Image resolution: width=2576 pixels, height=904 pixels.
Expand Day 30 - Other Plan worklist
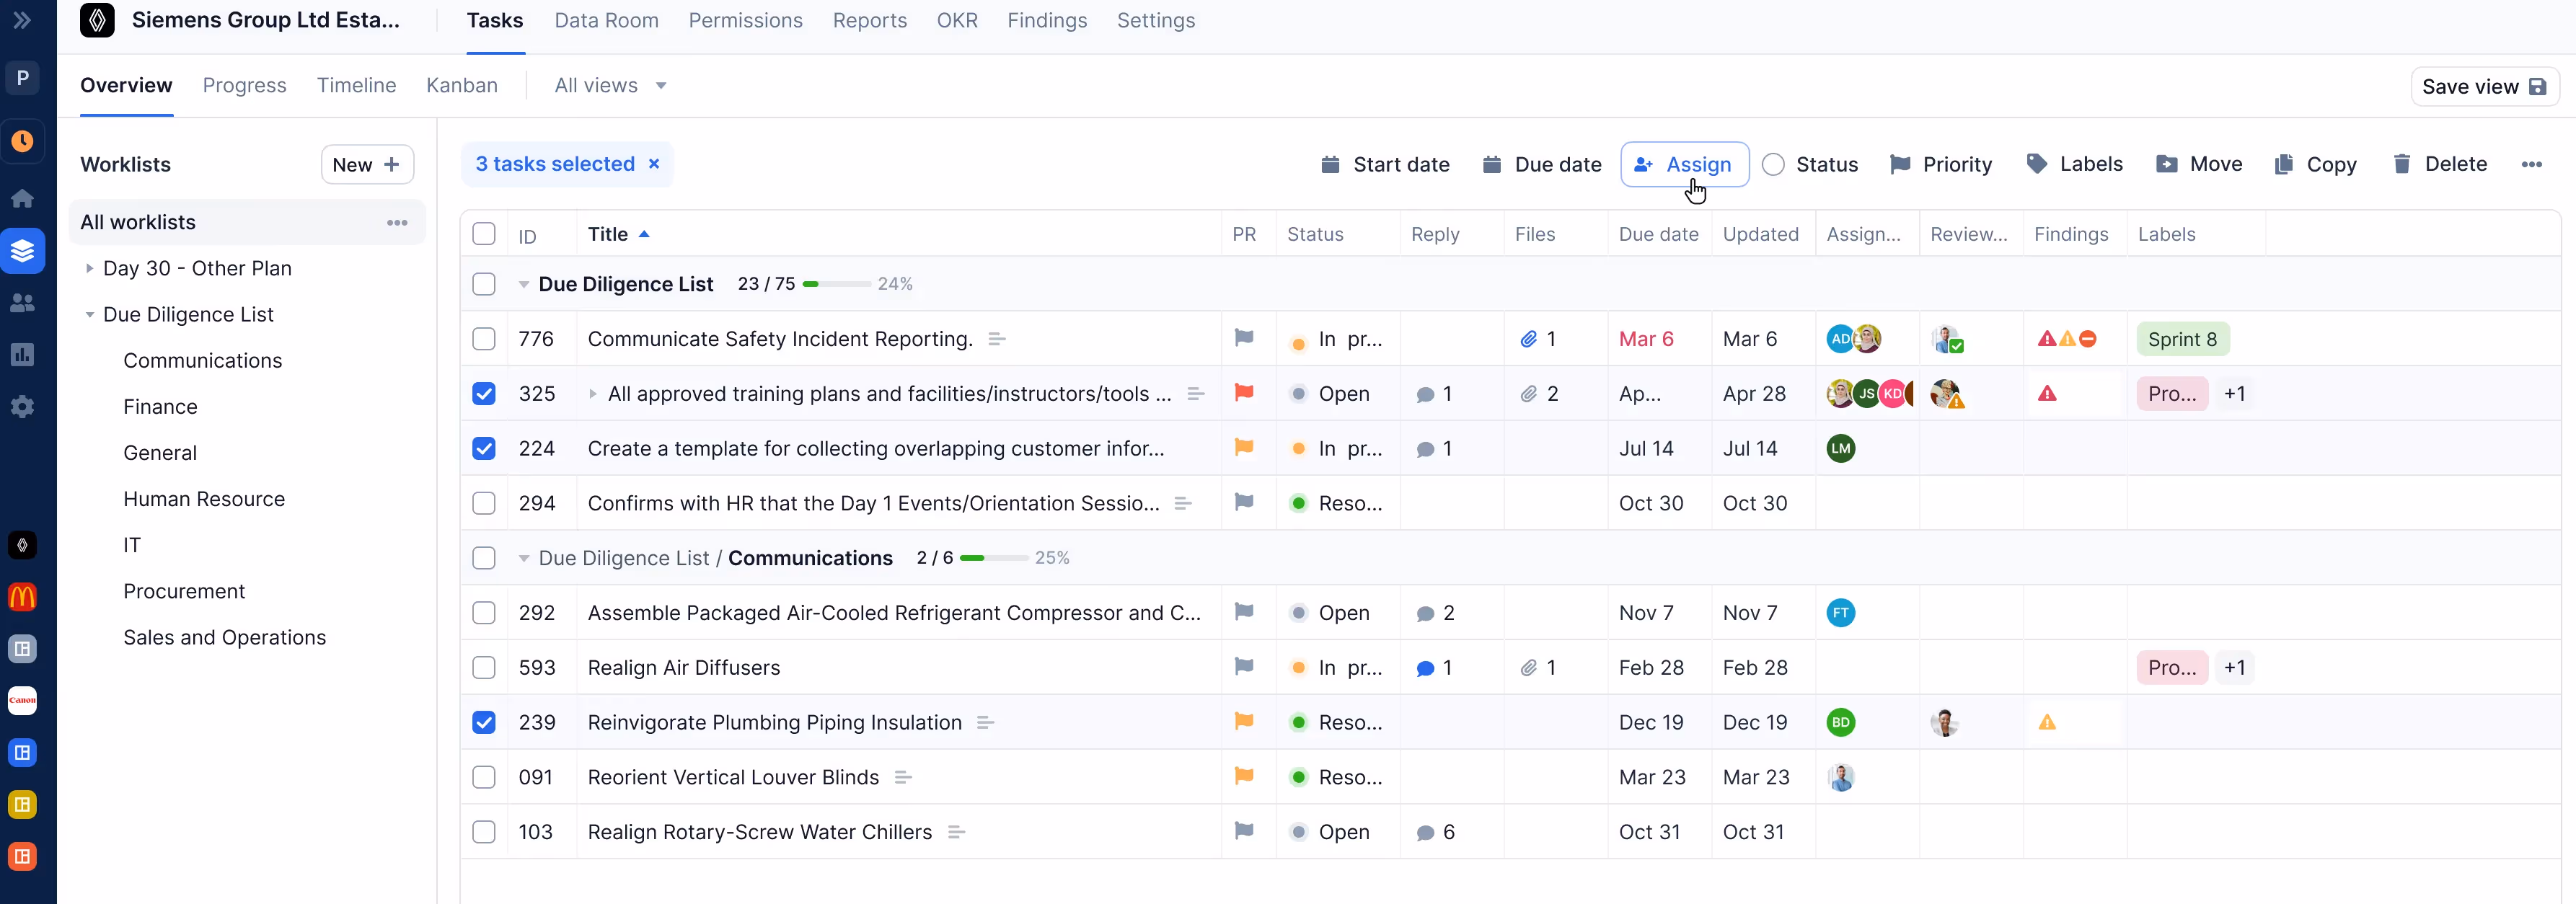pyautogui.click(x=89, y=268)
